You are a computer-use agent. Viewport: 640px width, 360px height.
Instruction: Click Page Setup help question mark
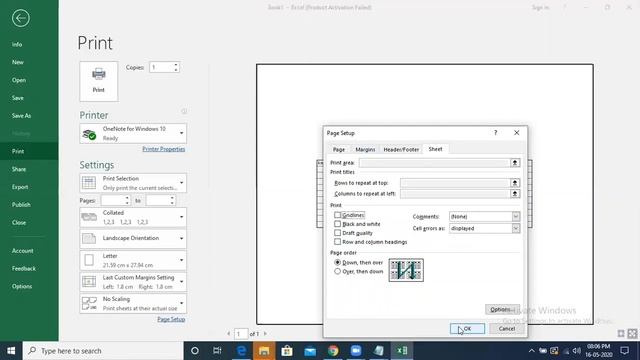(x=496, y=133)
